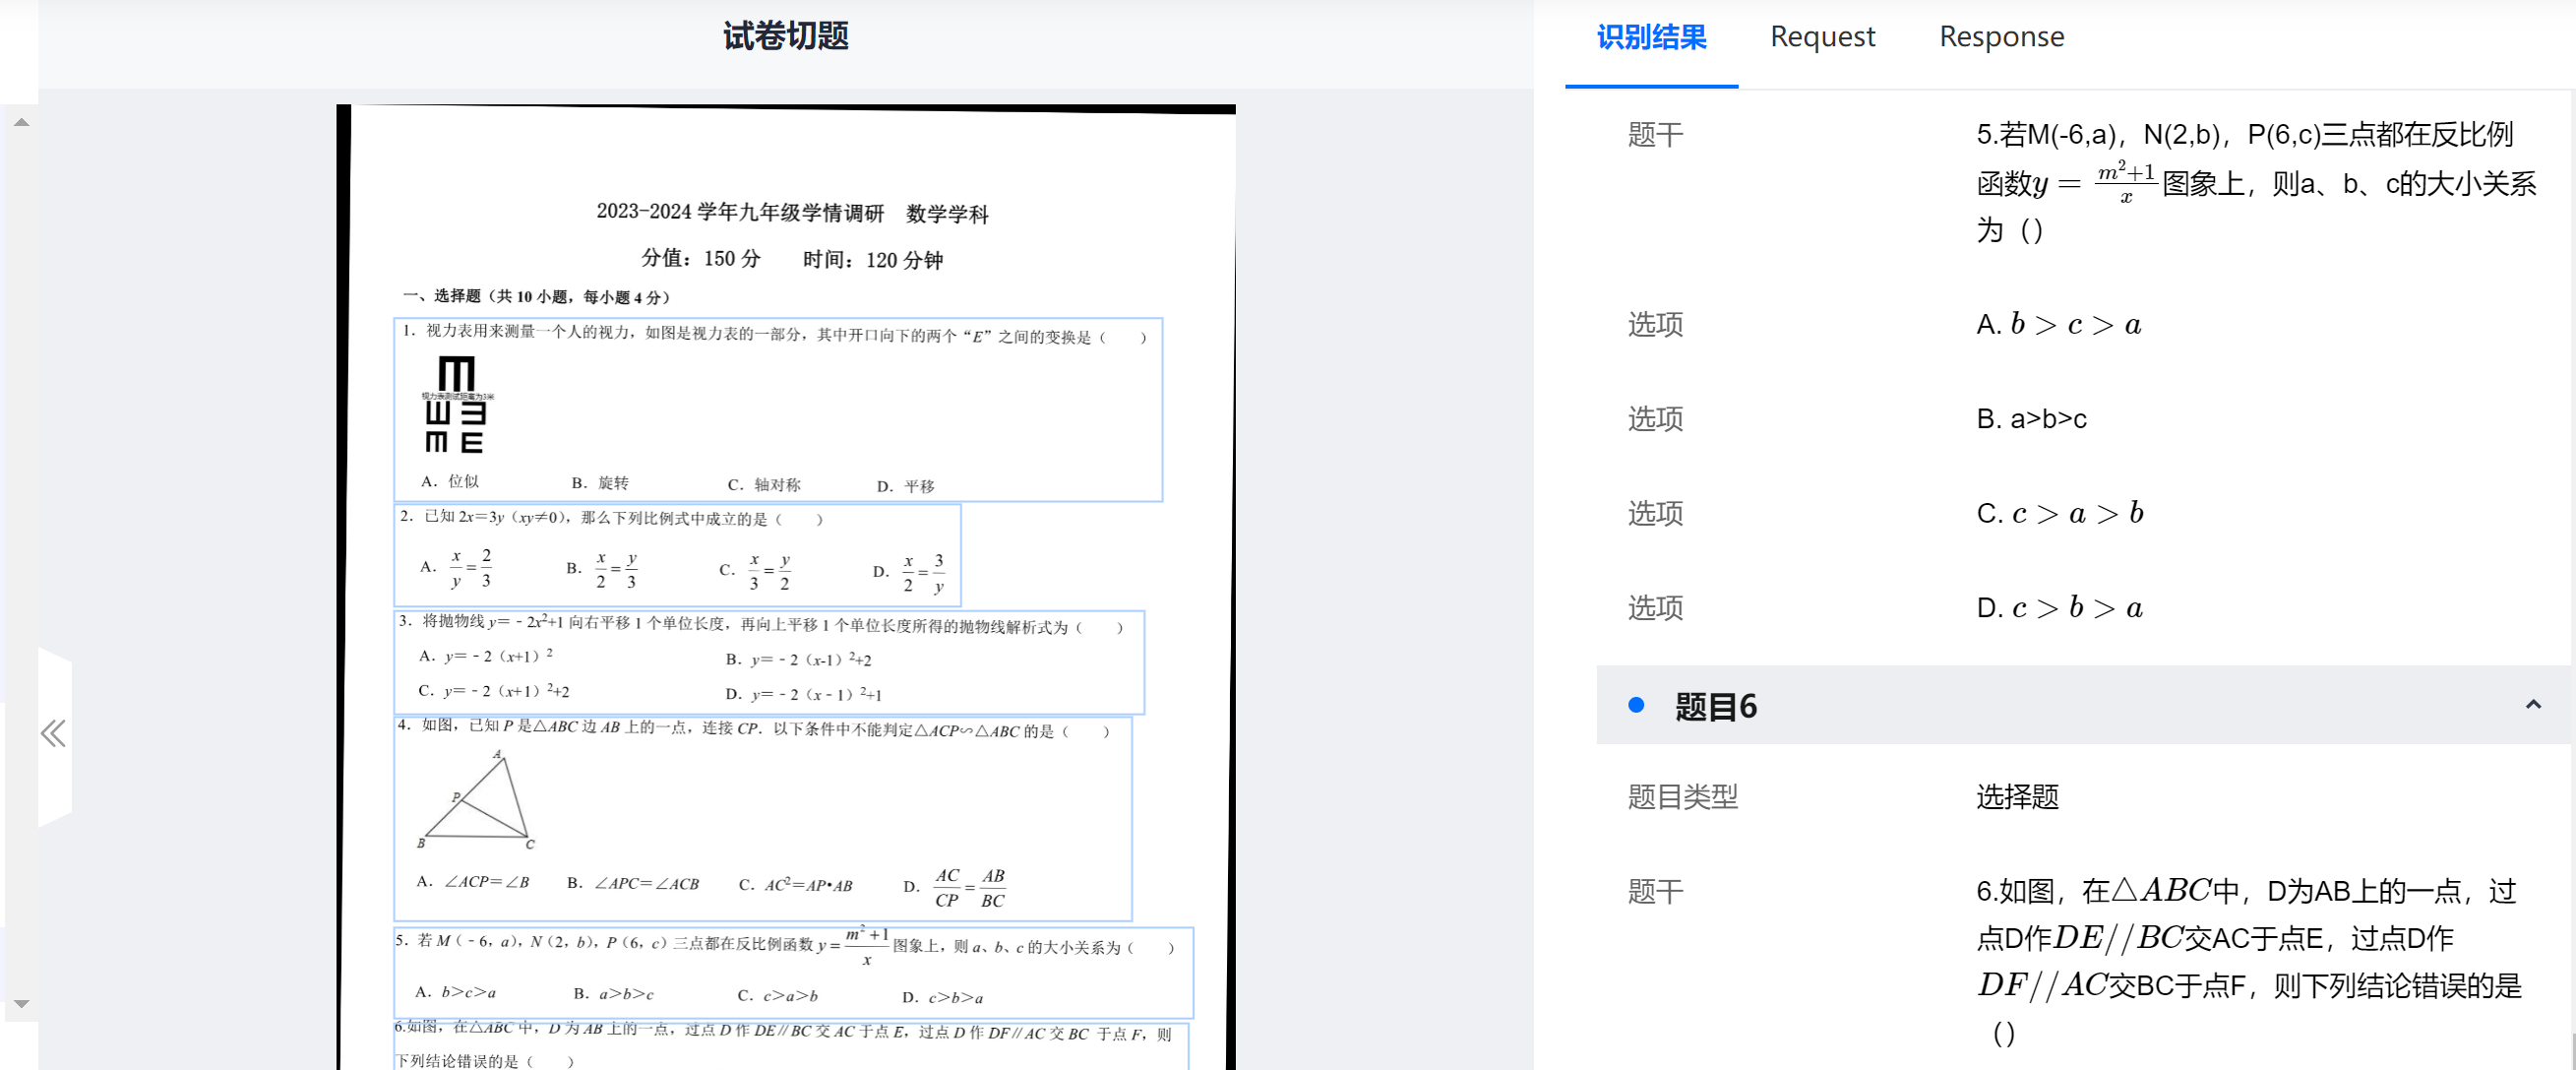This screenshot has width=2576, height=1070.
Task: Click the scroll down arrow
Action: pos(21,1003)
